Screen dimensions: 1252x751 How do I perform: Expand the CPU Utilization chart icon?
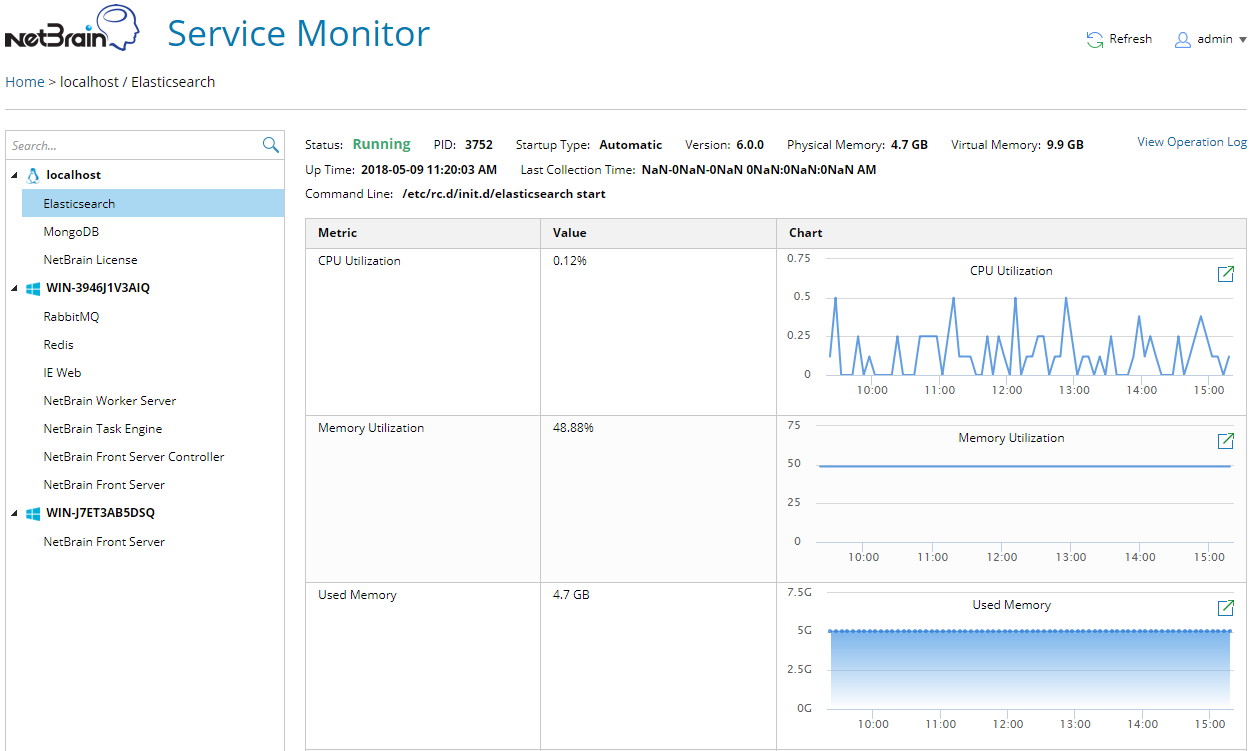1225,274
